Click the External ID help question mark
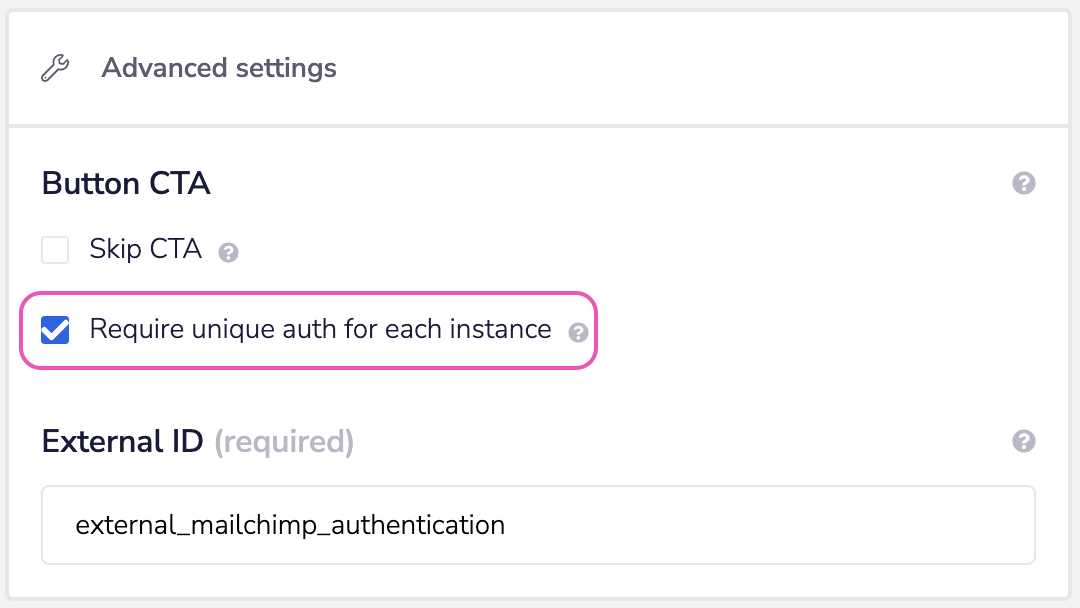This screenshot has height=608, width=1080. [1023, 441]
